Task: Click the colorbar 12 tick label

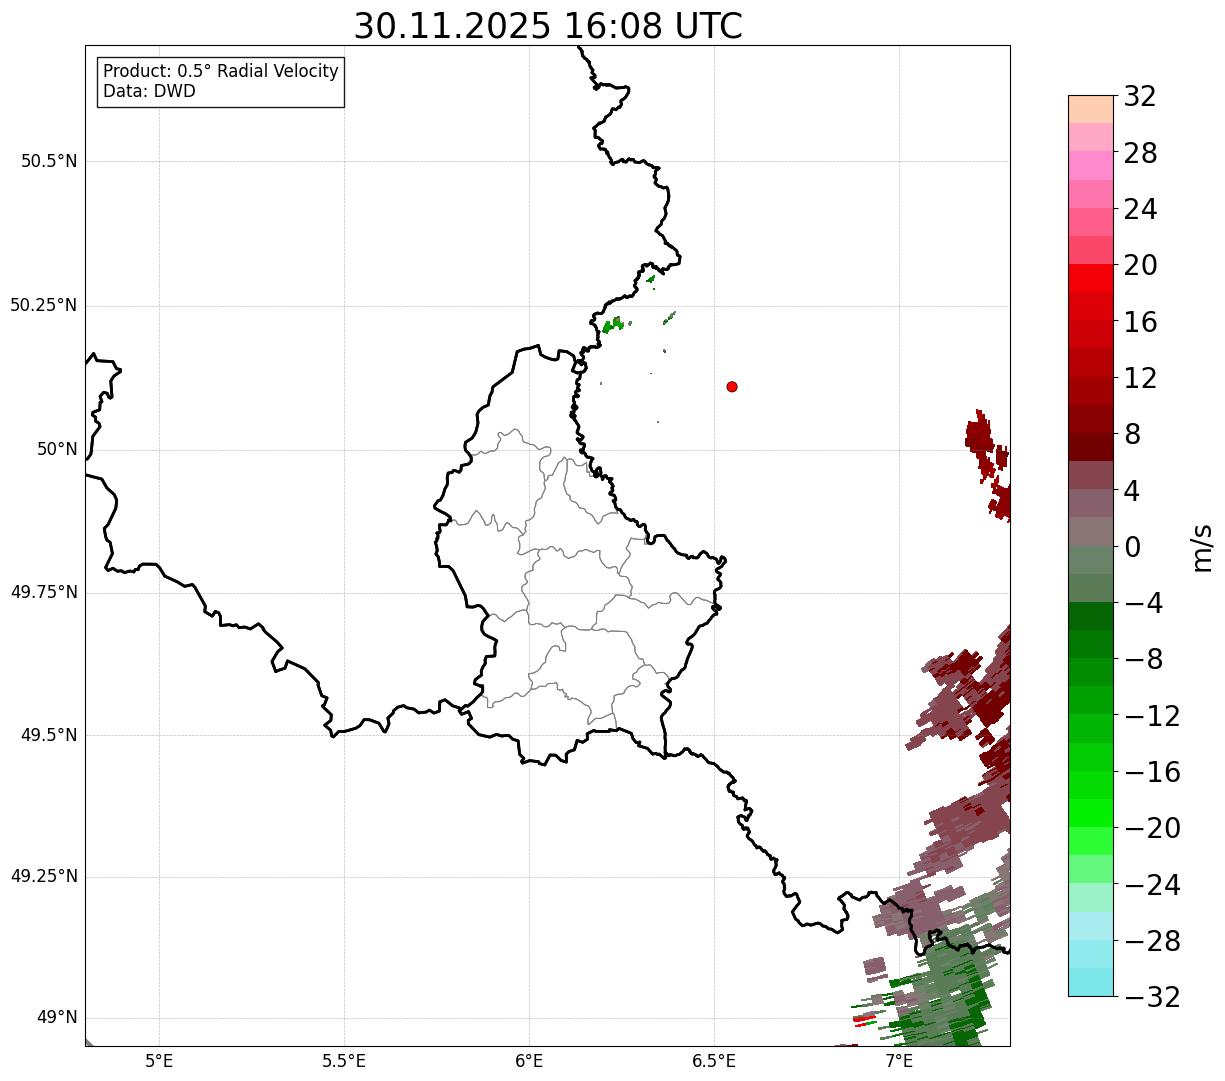Action: point(1140,378)
